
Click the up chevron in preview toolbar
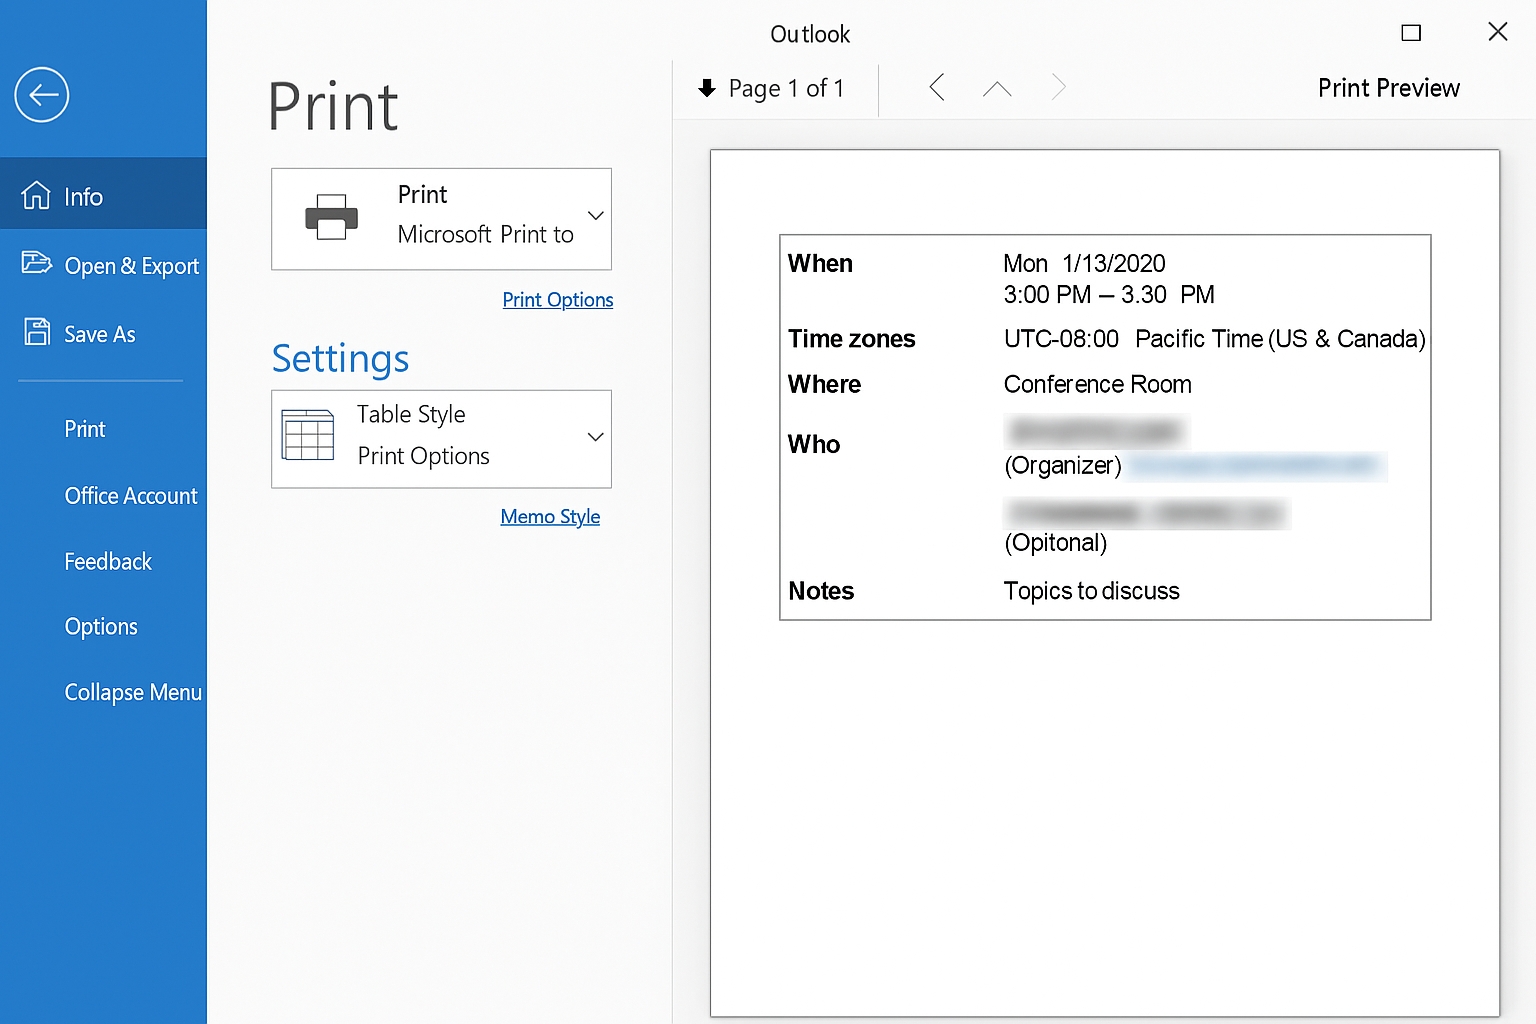(x=997, y=89)
